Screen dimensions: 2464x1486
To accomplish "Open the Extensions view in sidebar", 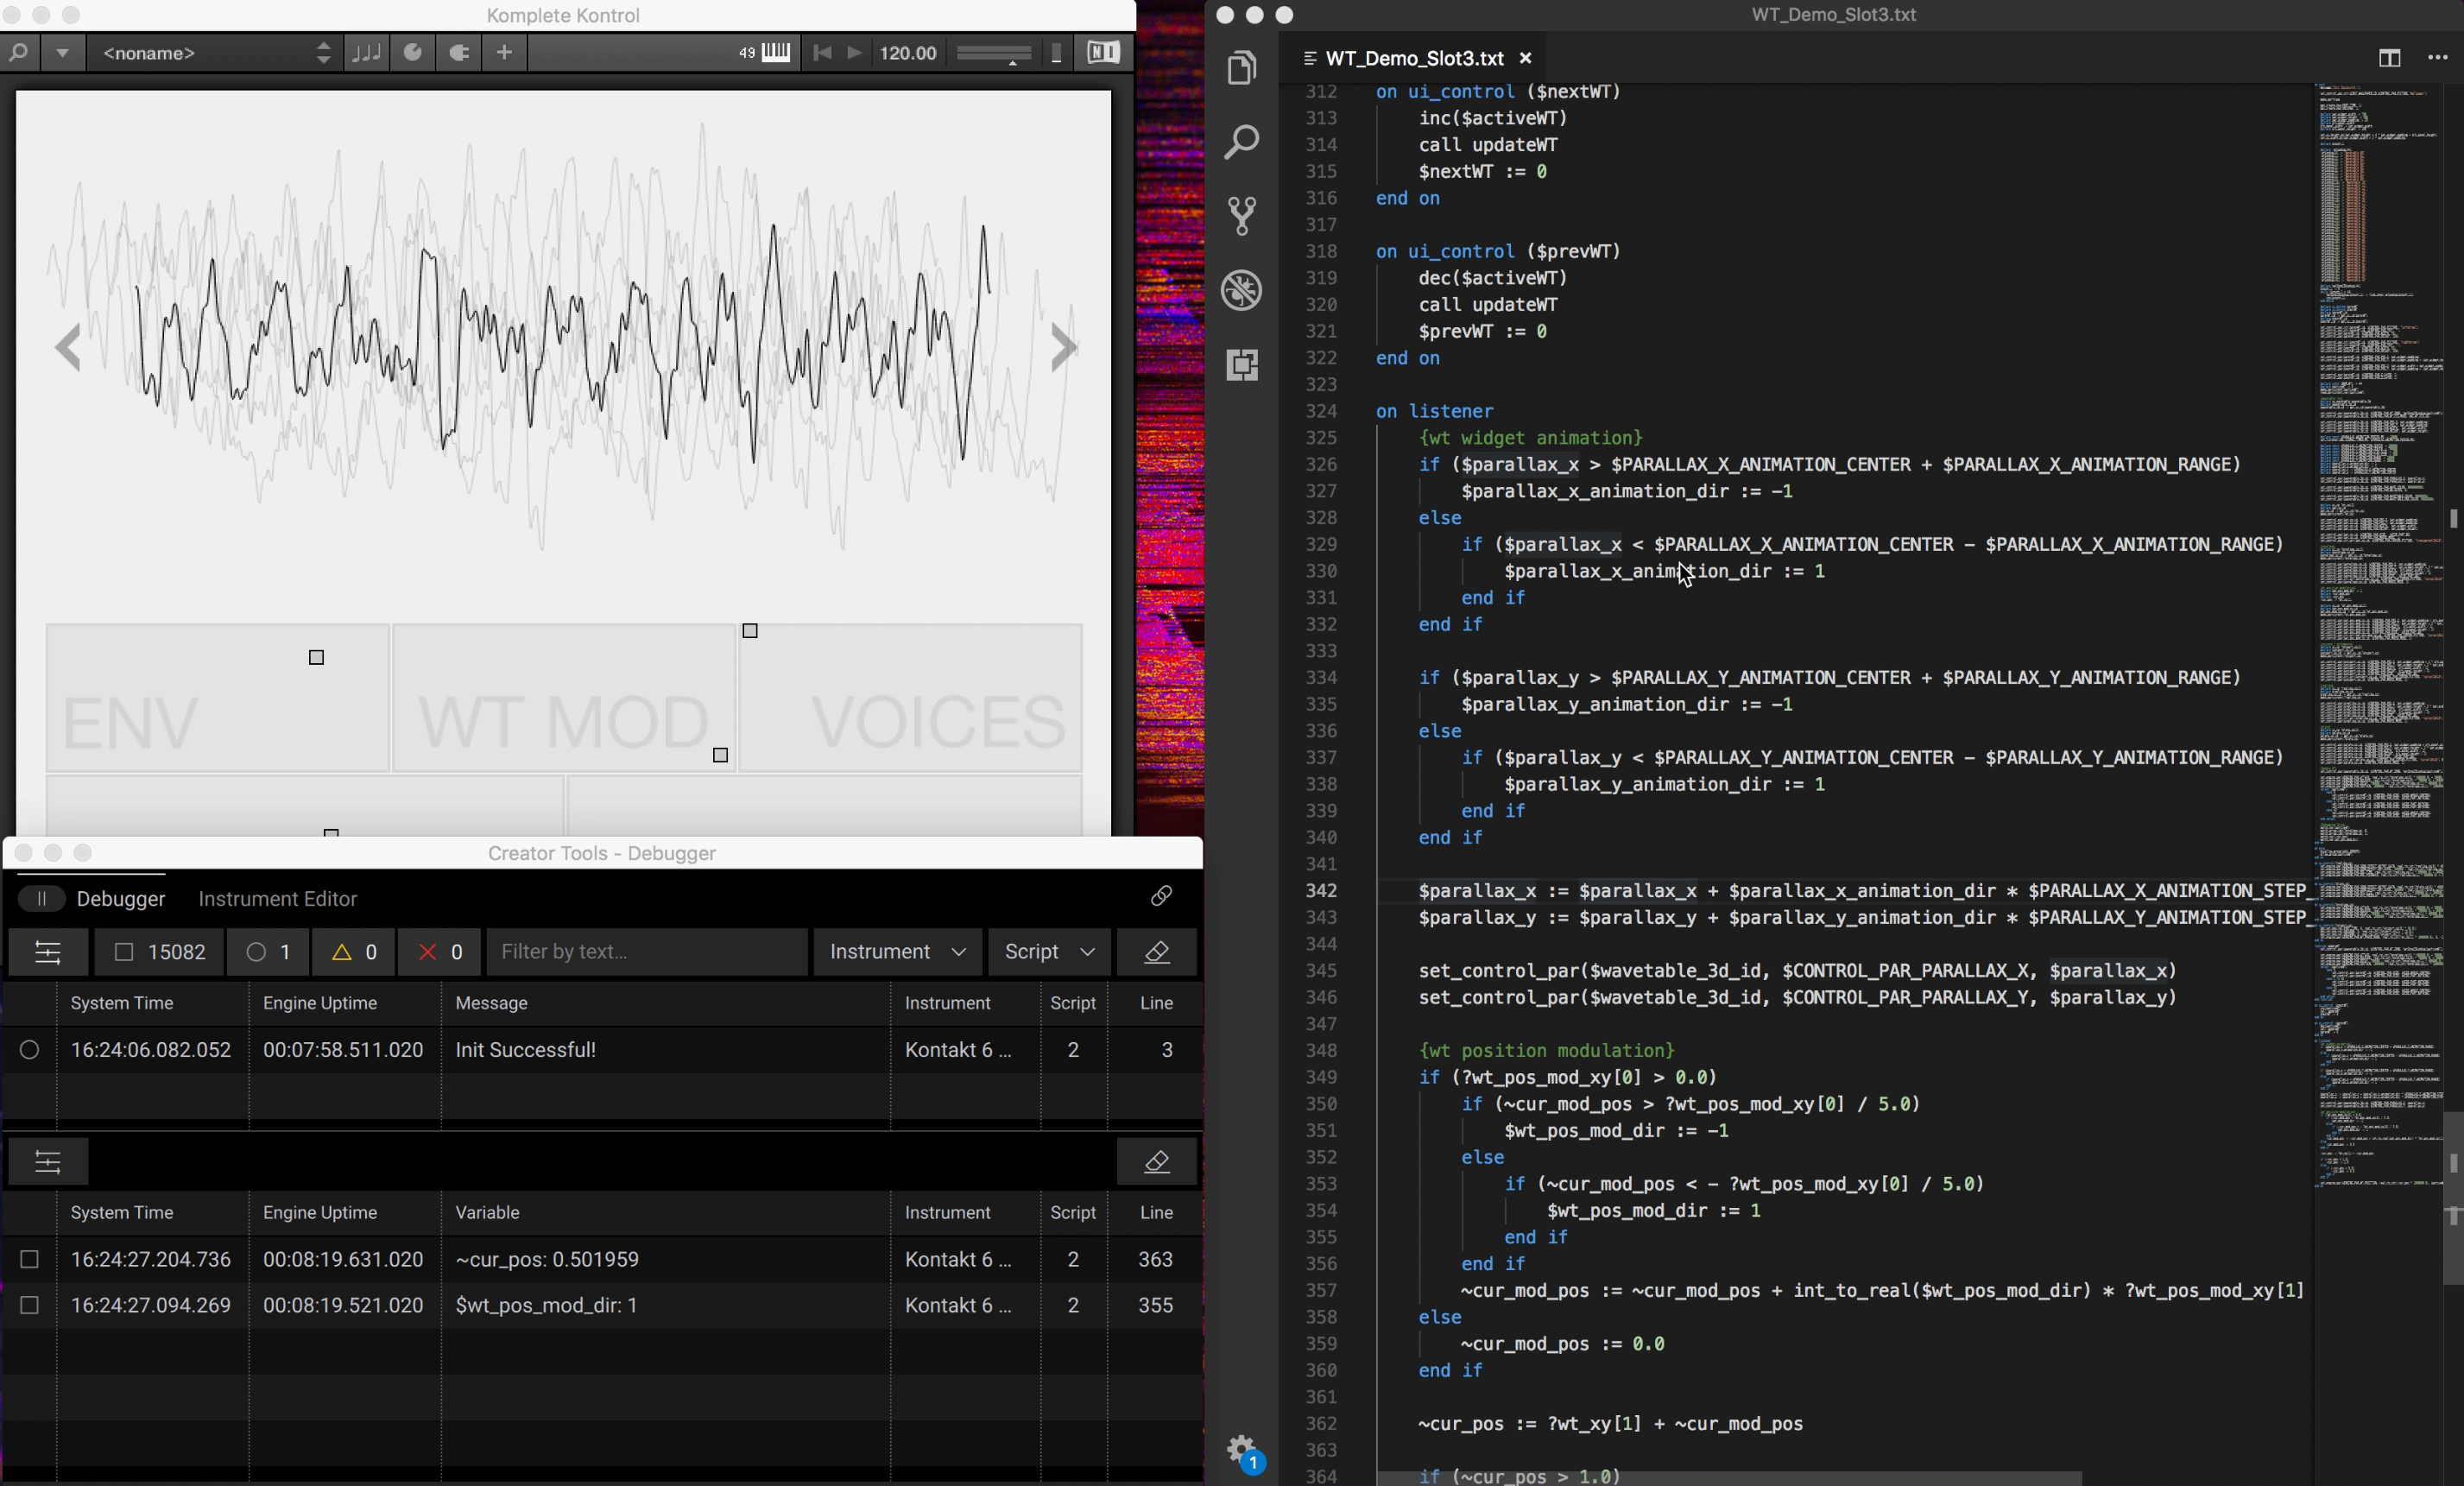I will click(x=1242, y=365).
